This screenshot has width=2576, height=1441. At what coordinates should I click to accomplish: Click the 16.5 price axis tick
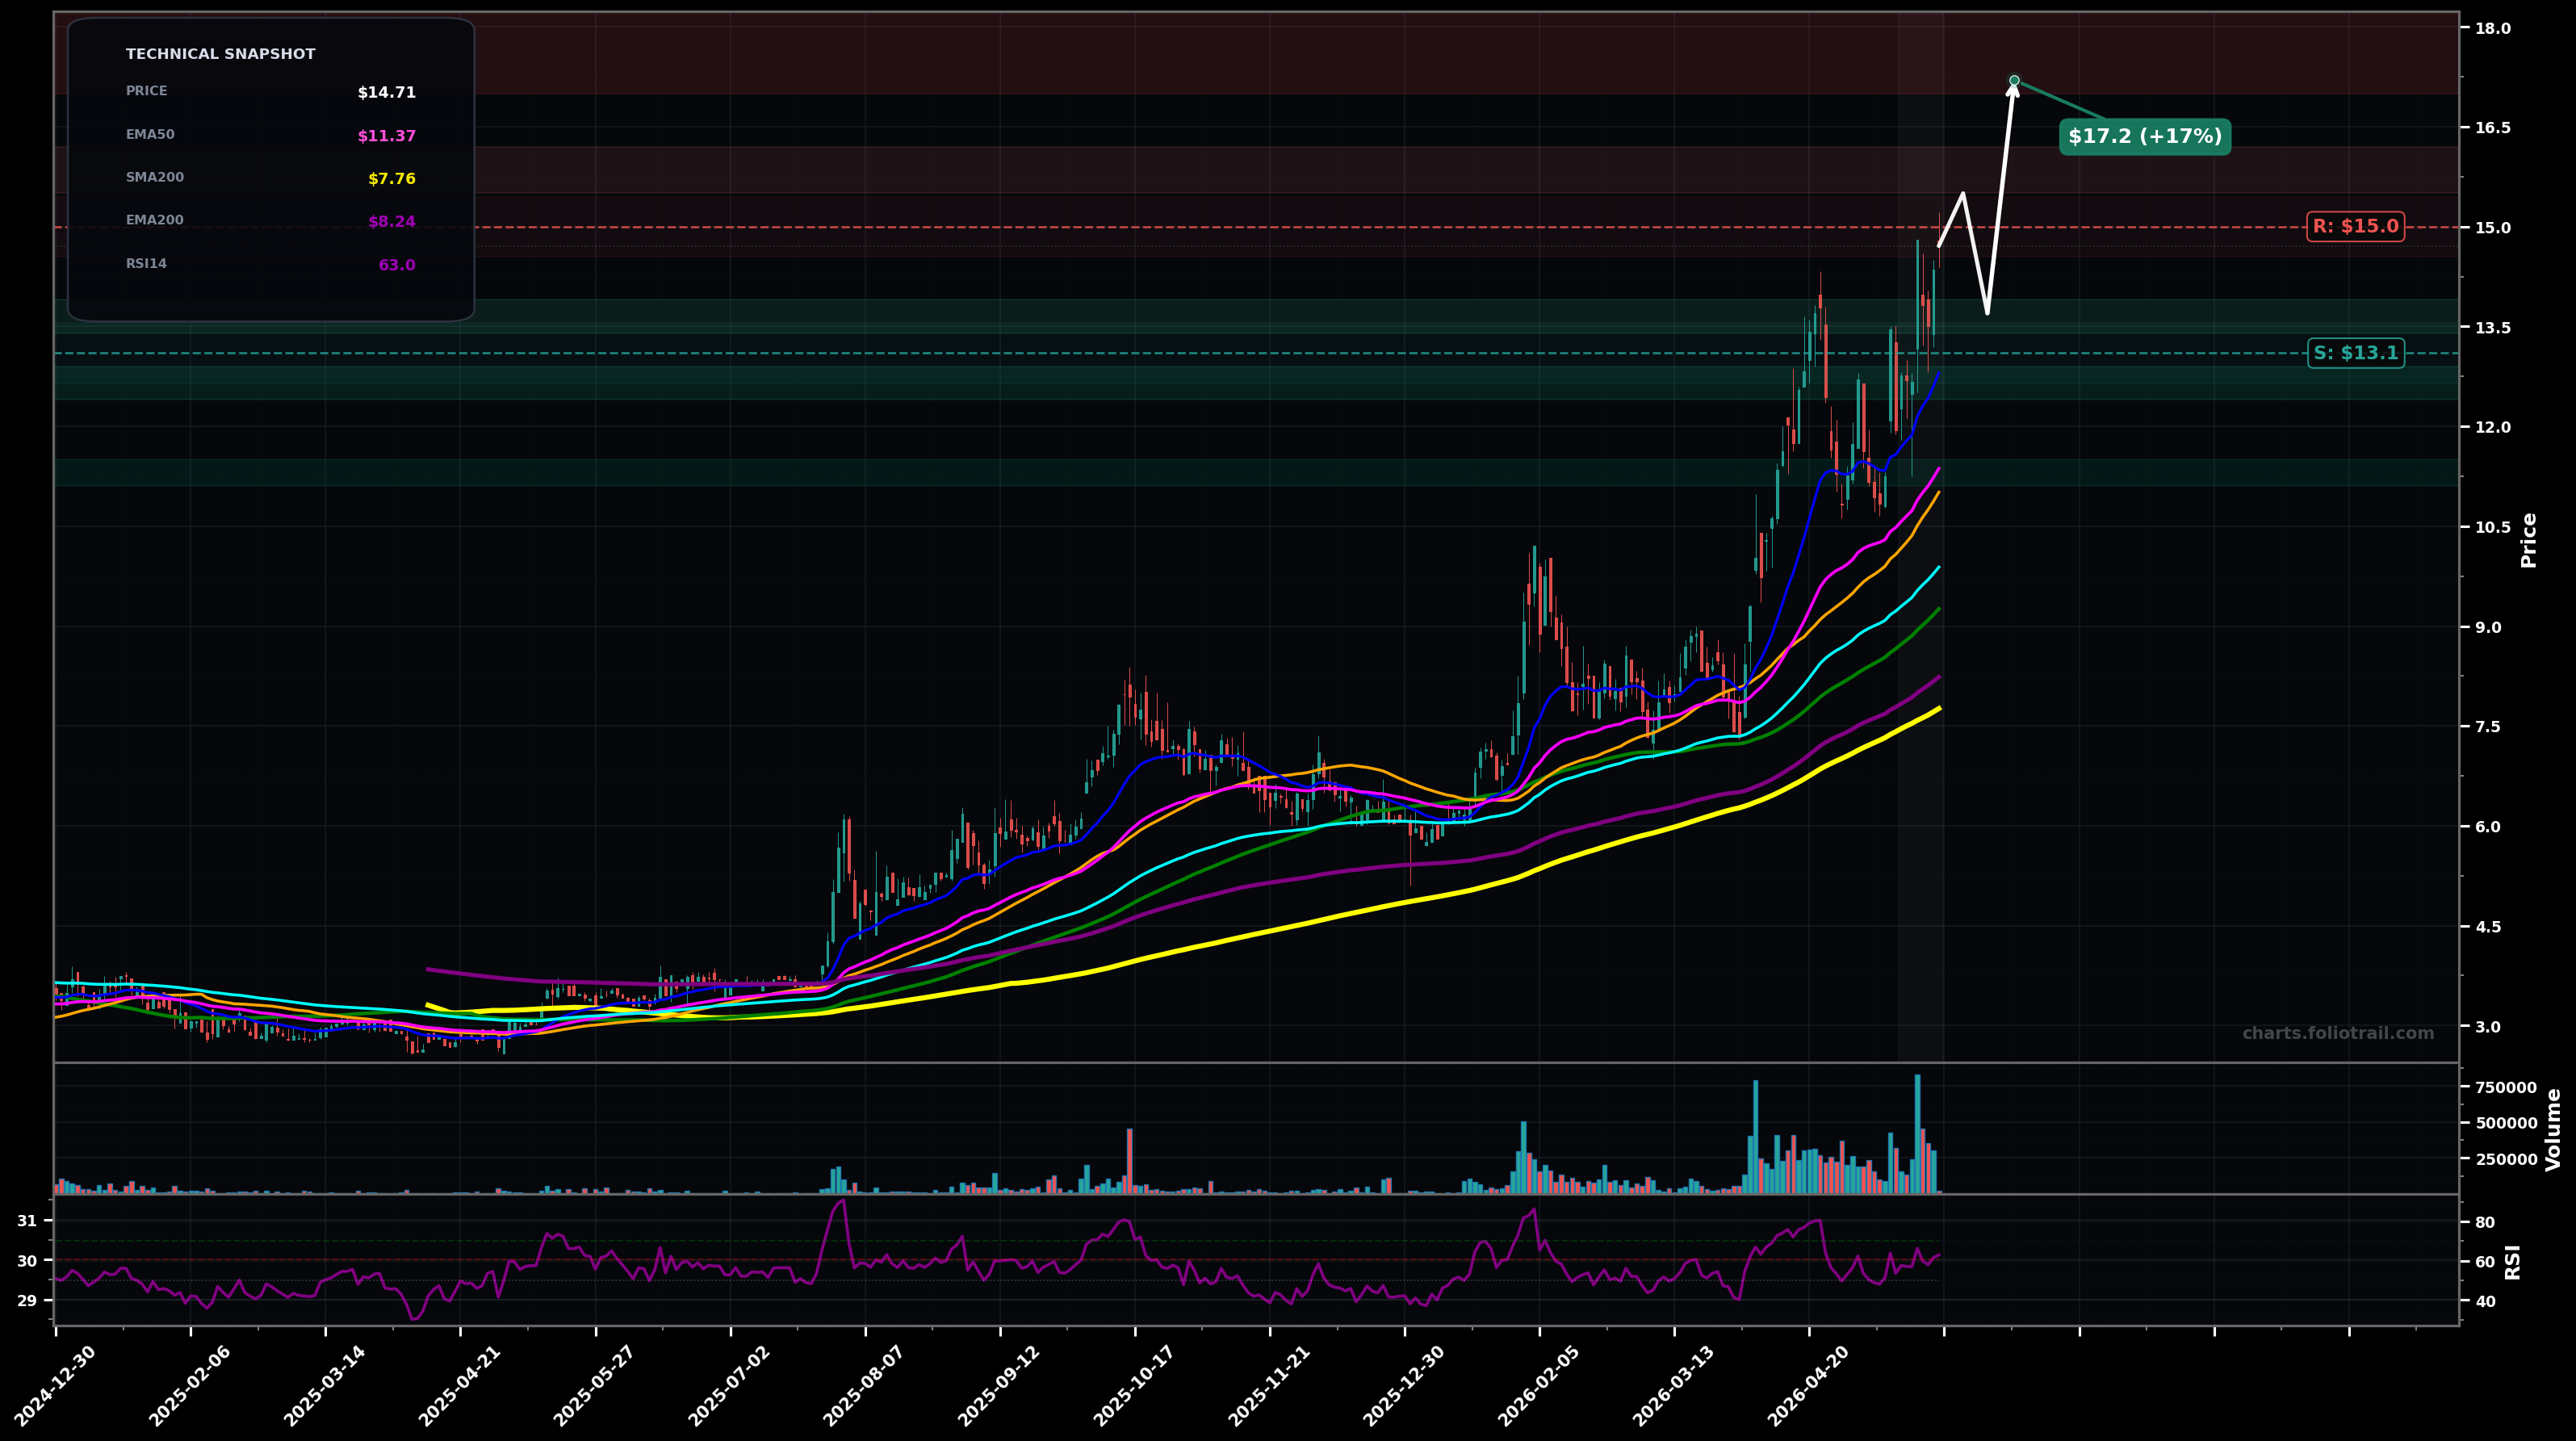pyautogui.click(x=2493, y=128)
